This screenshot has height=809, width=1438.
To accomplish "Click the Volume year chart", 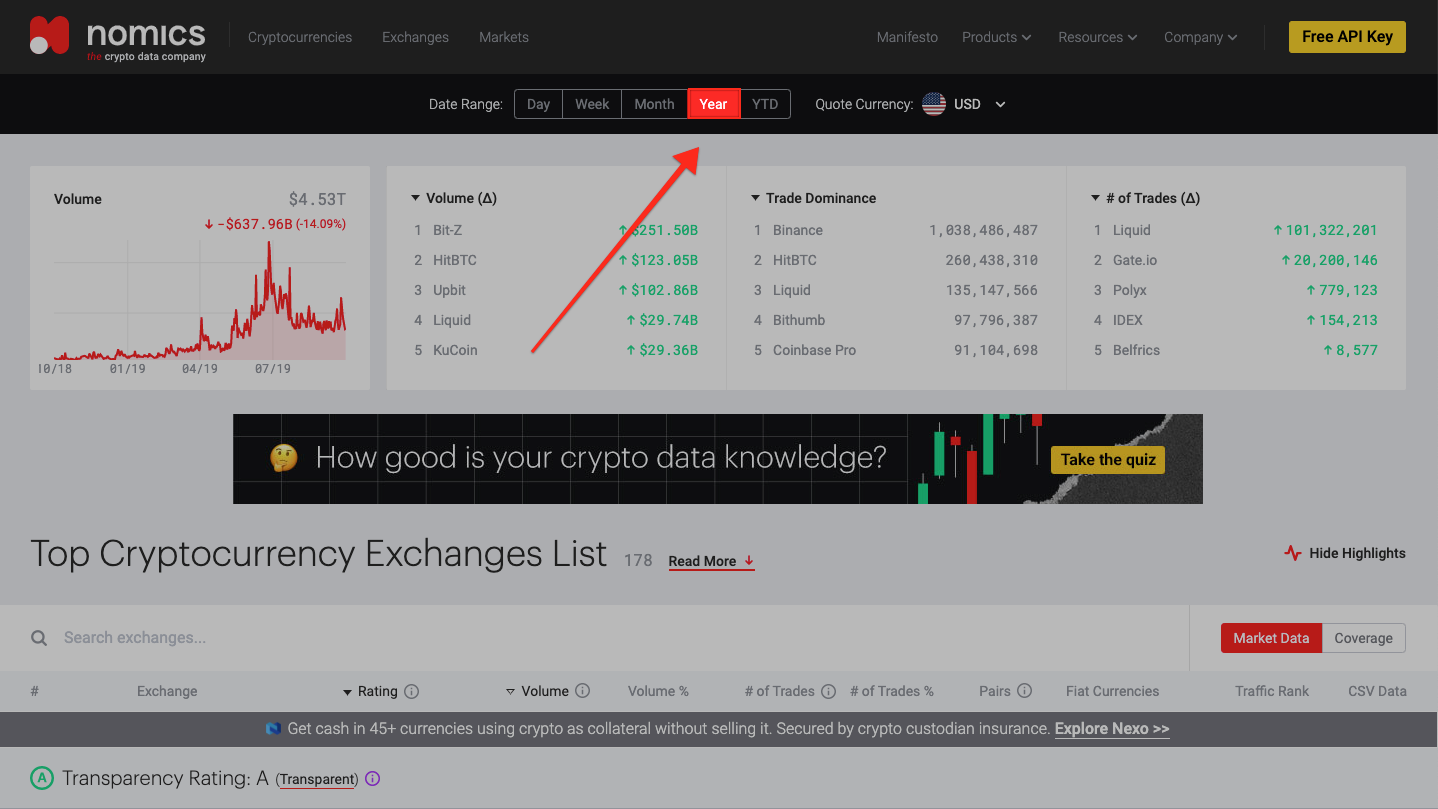I will click(200, 302).
